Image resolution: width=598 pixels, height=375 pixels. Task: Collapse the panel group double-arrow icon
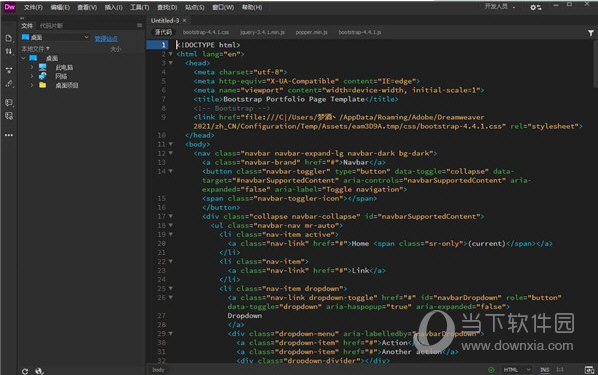(22, 18)
